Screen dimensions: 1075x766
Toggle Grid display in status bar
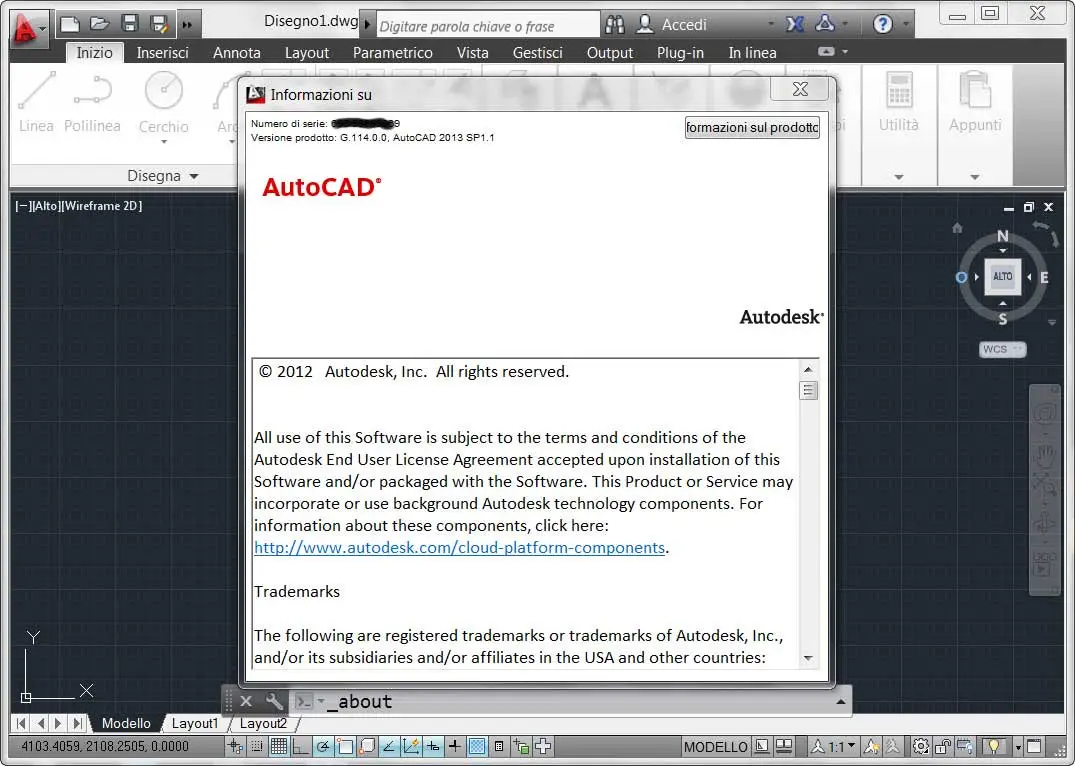pos(278,747)
